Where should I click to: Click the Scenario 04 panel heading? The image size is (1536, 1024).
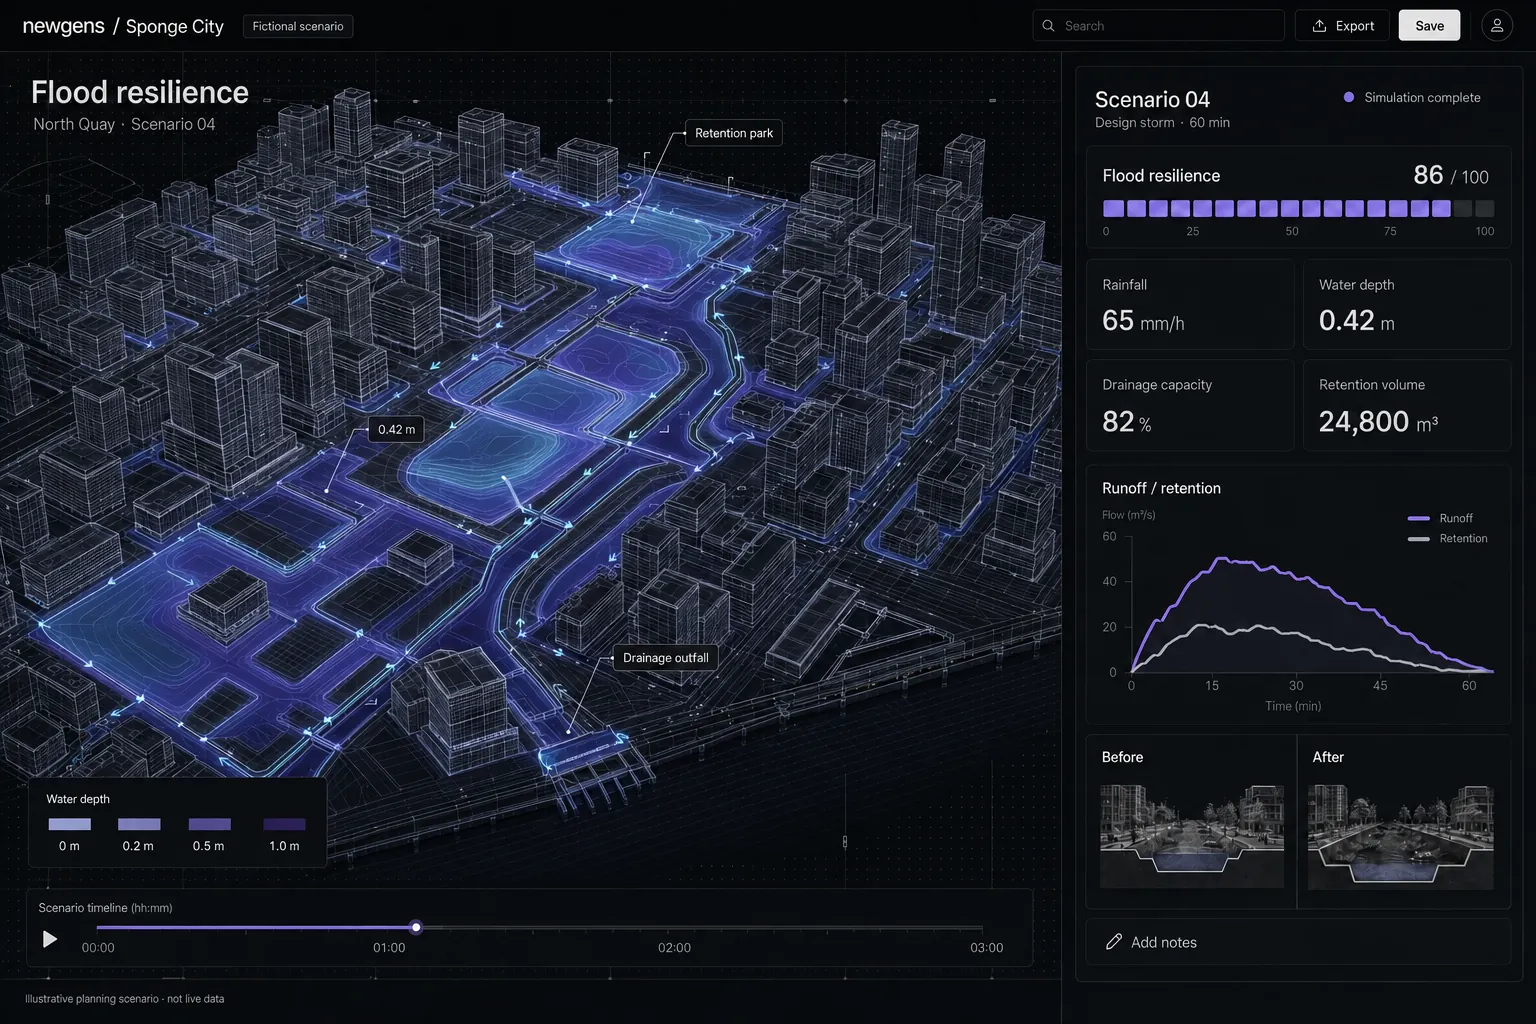coord(1152,99)
